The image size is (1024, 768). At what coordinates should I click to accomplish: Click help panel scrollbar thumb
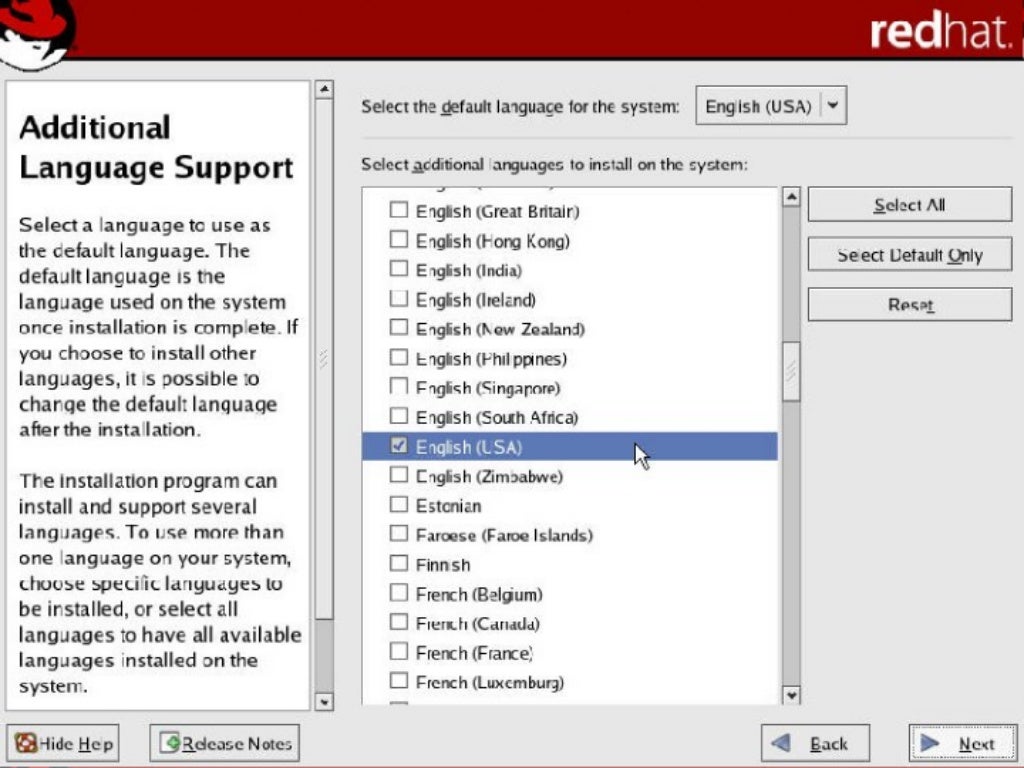pyautogui.click(x=324, y=359)
